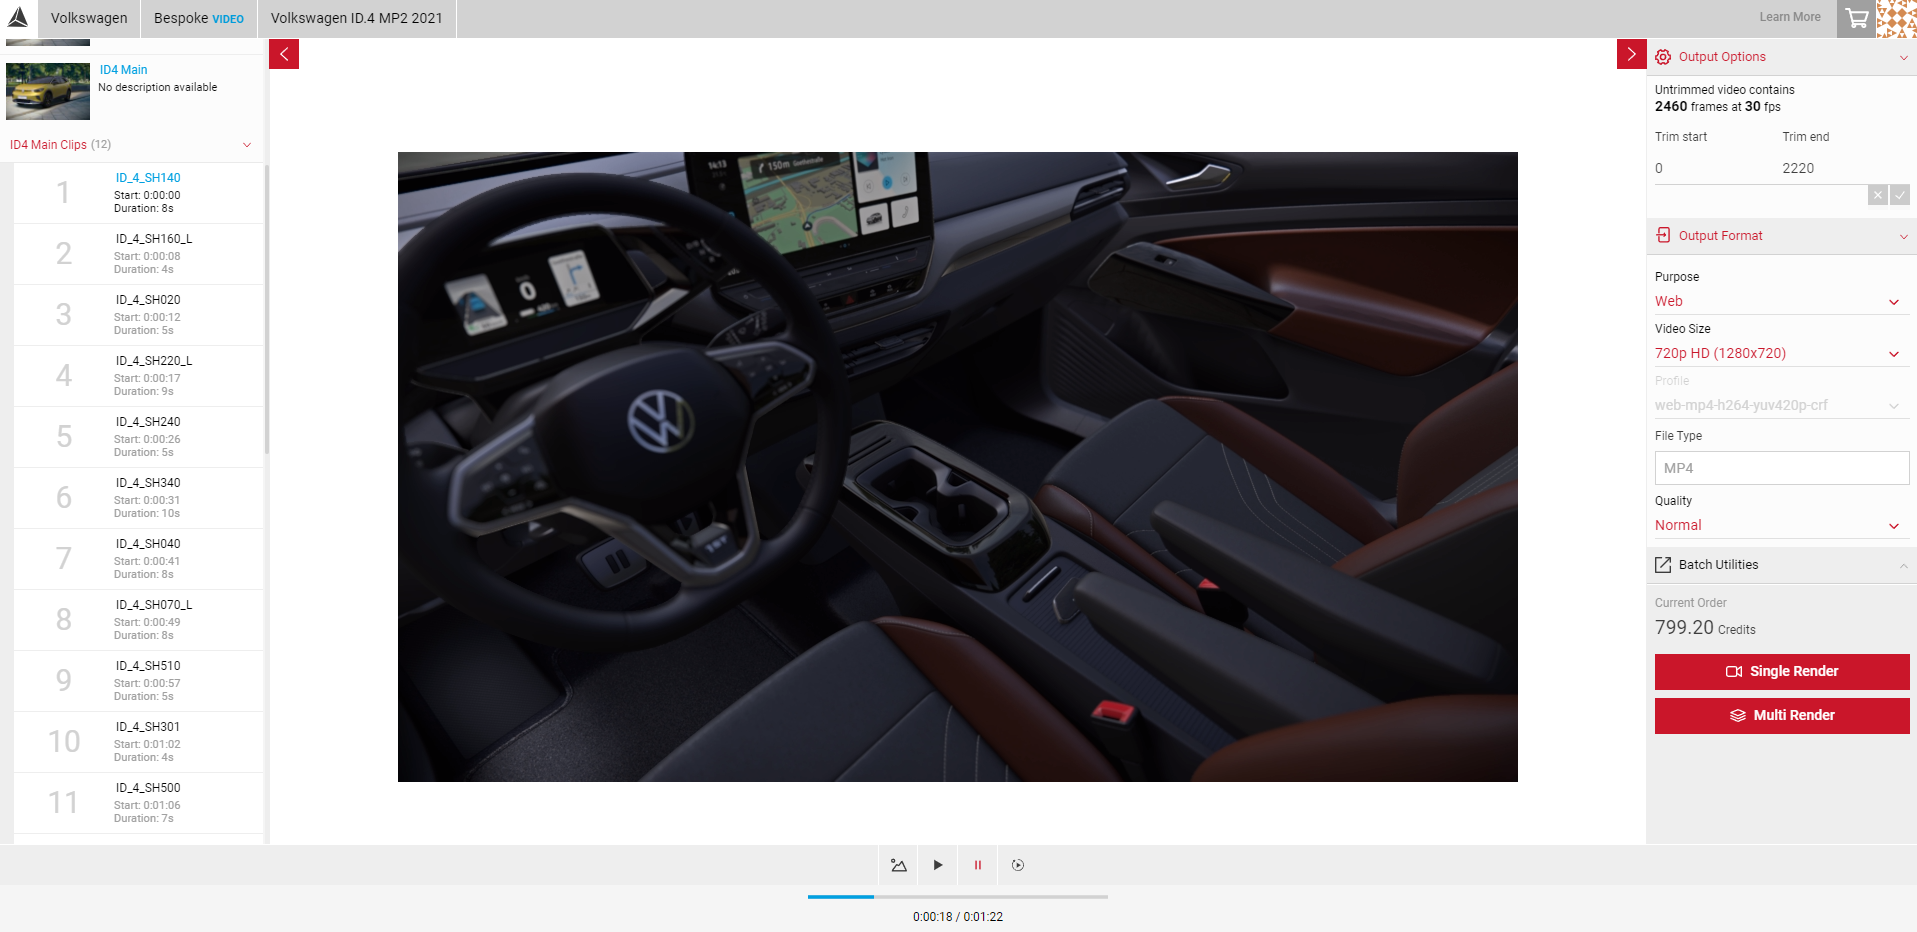Select clip 11 ID_4_SH500

pos(138,803)
